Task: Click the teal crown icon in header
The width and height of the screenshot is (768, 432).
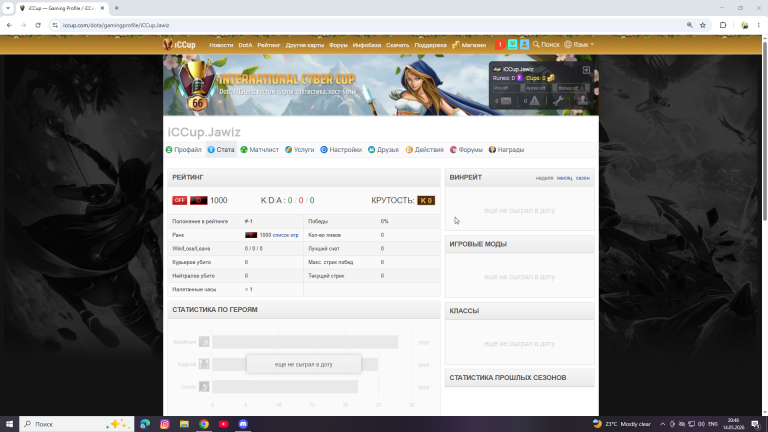Action: pyautogui.click(x=512, y=45)
